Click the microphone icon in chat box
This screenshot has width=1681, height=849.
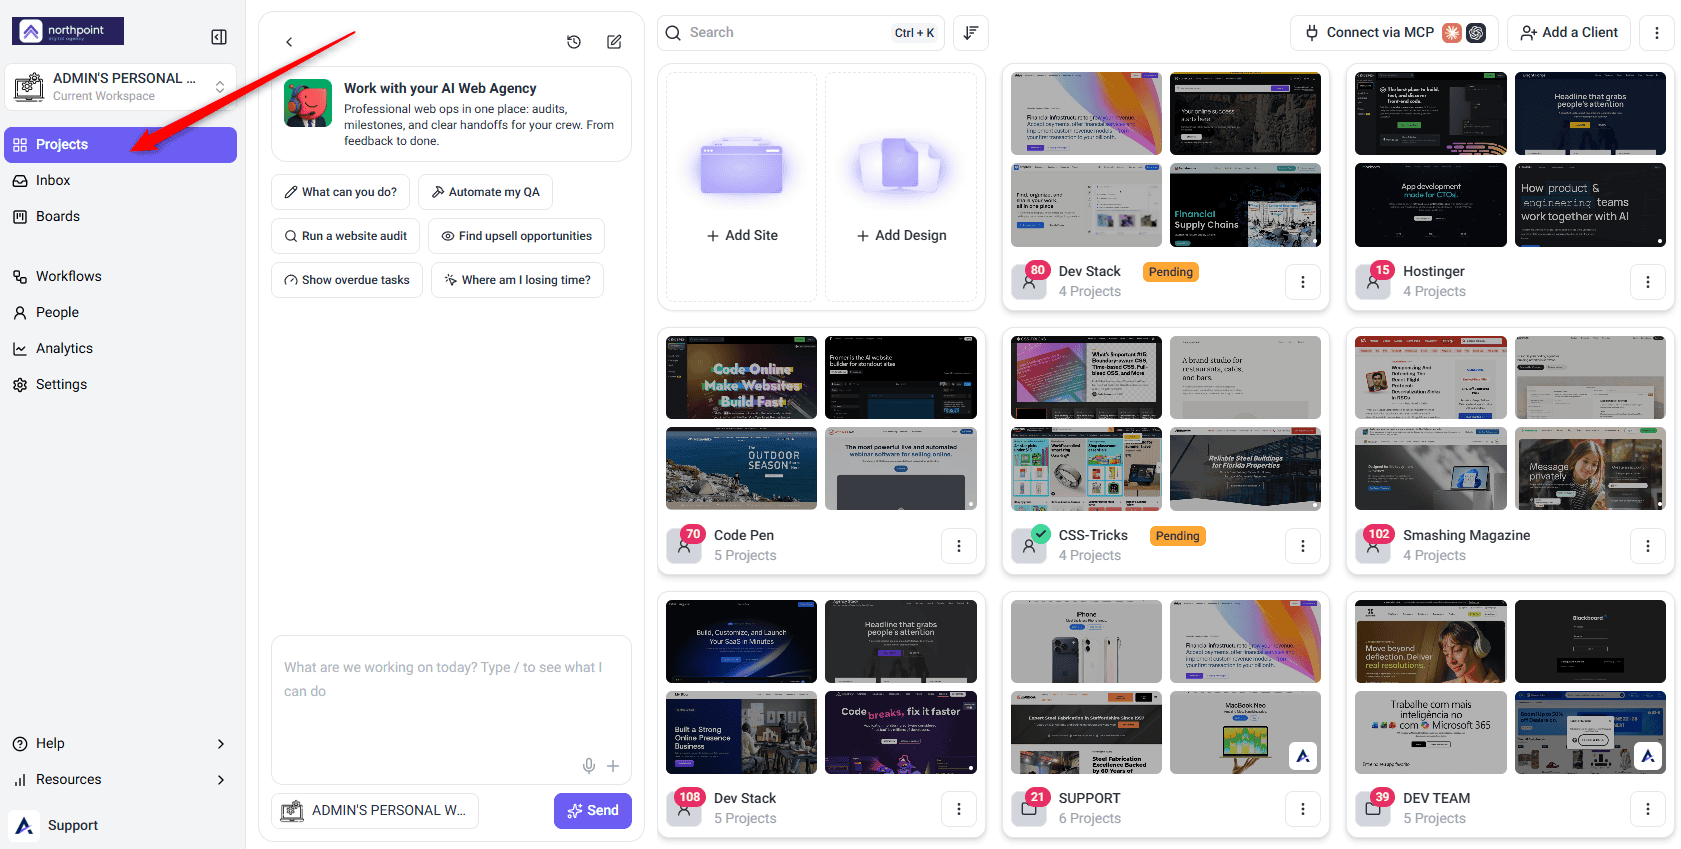(589, 766)
